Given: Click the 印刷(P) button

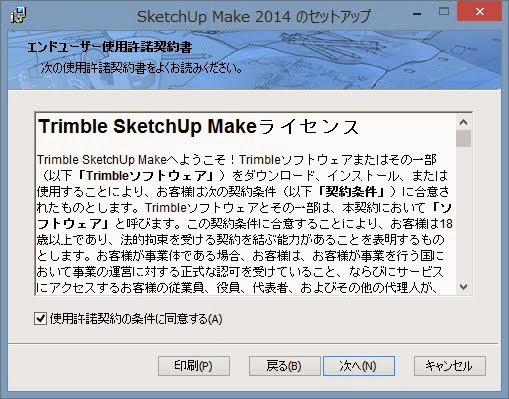Looking at the screenshot, I should pos(194,366).
